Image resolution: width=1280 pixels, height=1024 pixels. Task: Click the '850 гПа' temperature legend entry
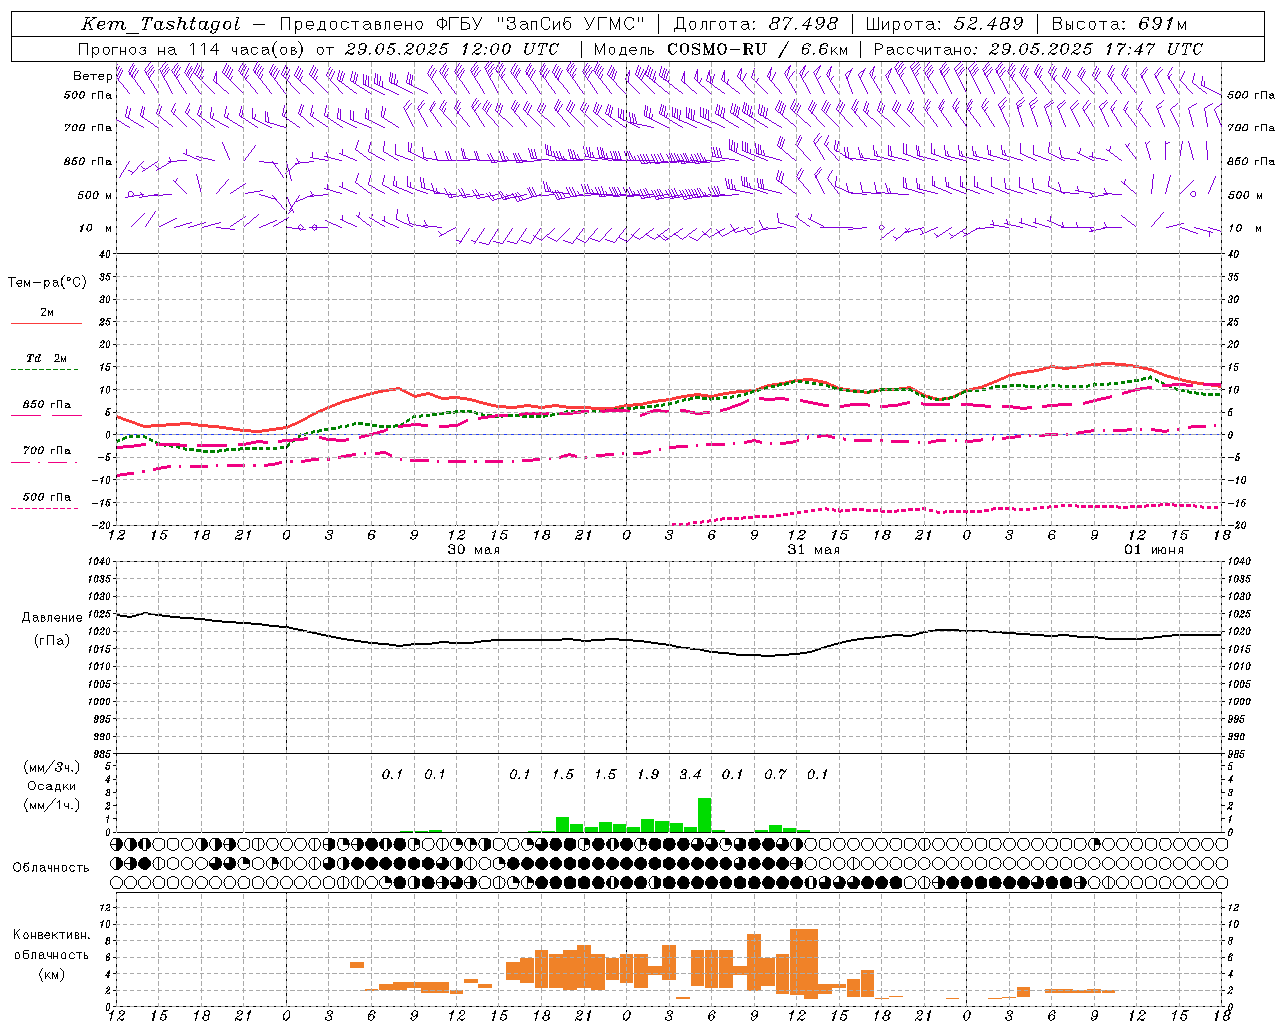pyautogui.click(x=46, y=405)
